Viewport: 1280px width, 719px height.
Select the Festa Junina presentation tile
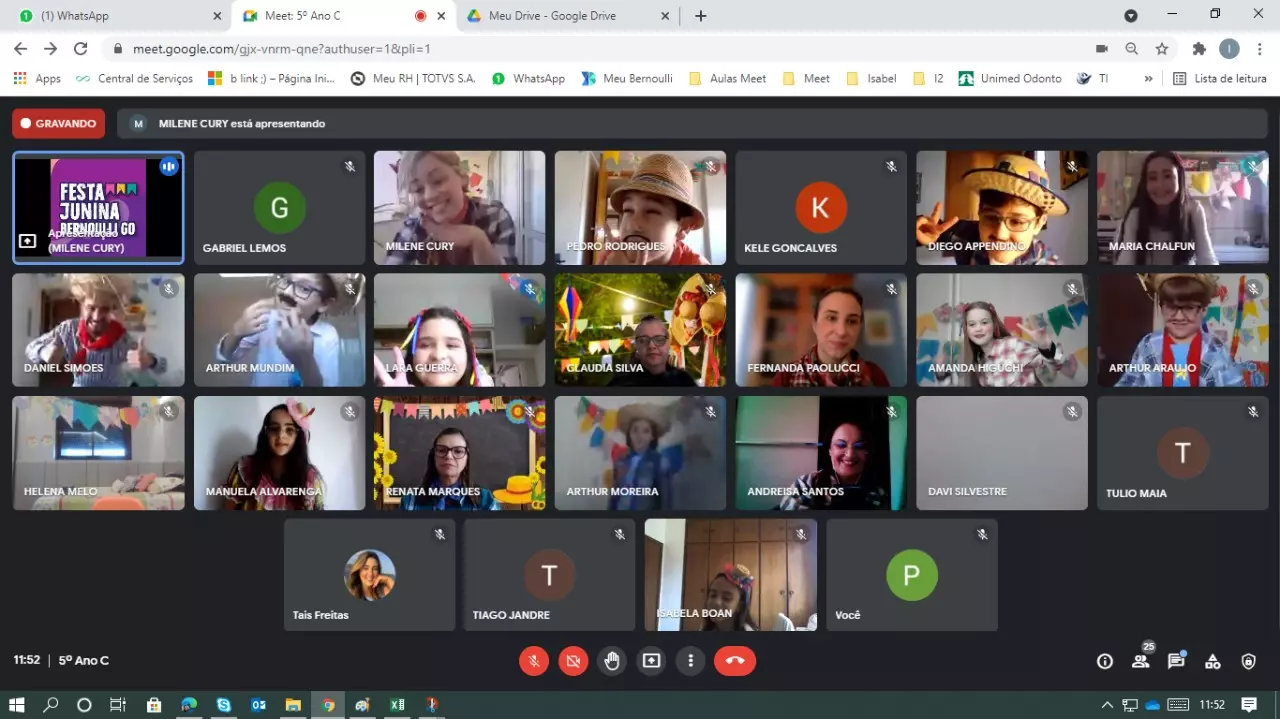[x=98, y=207]
